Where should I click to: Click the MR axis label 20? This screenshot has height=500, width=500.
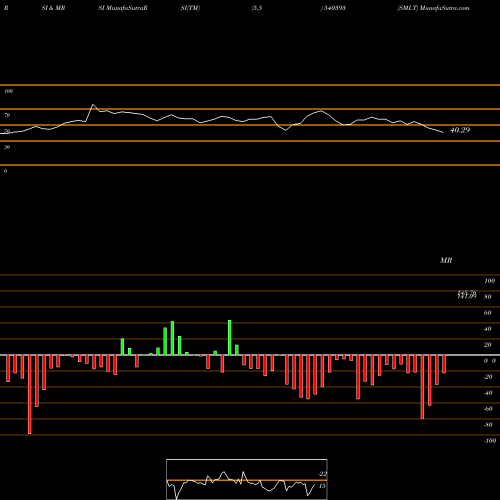tap(488, 345)
